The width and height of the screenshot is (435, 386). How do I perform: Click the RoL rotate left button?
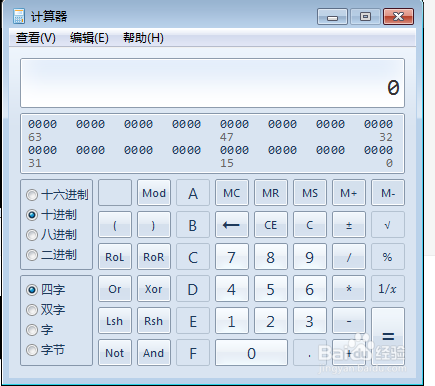pos(115,257)
